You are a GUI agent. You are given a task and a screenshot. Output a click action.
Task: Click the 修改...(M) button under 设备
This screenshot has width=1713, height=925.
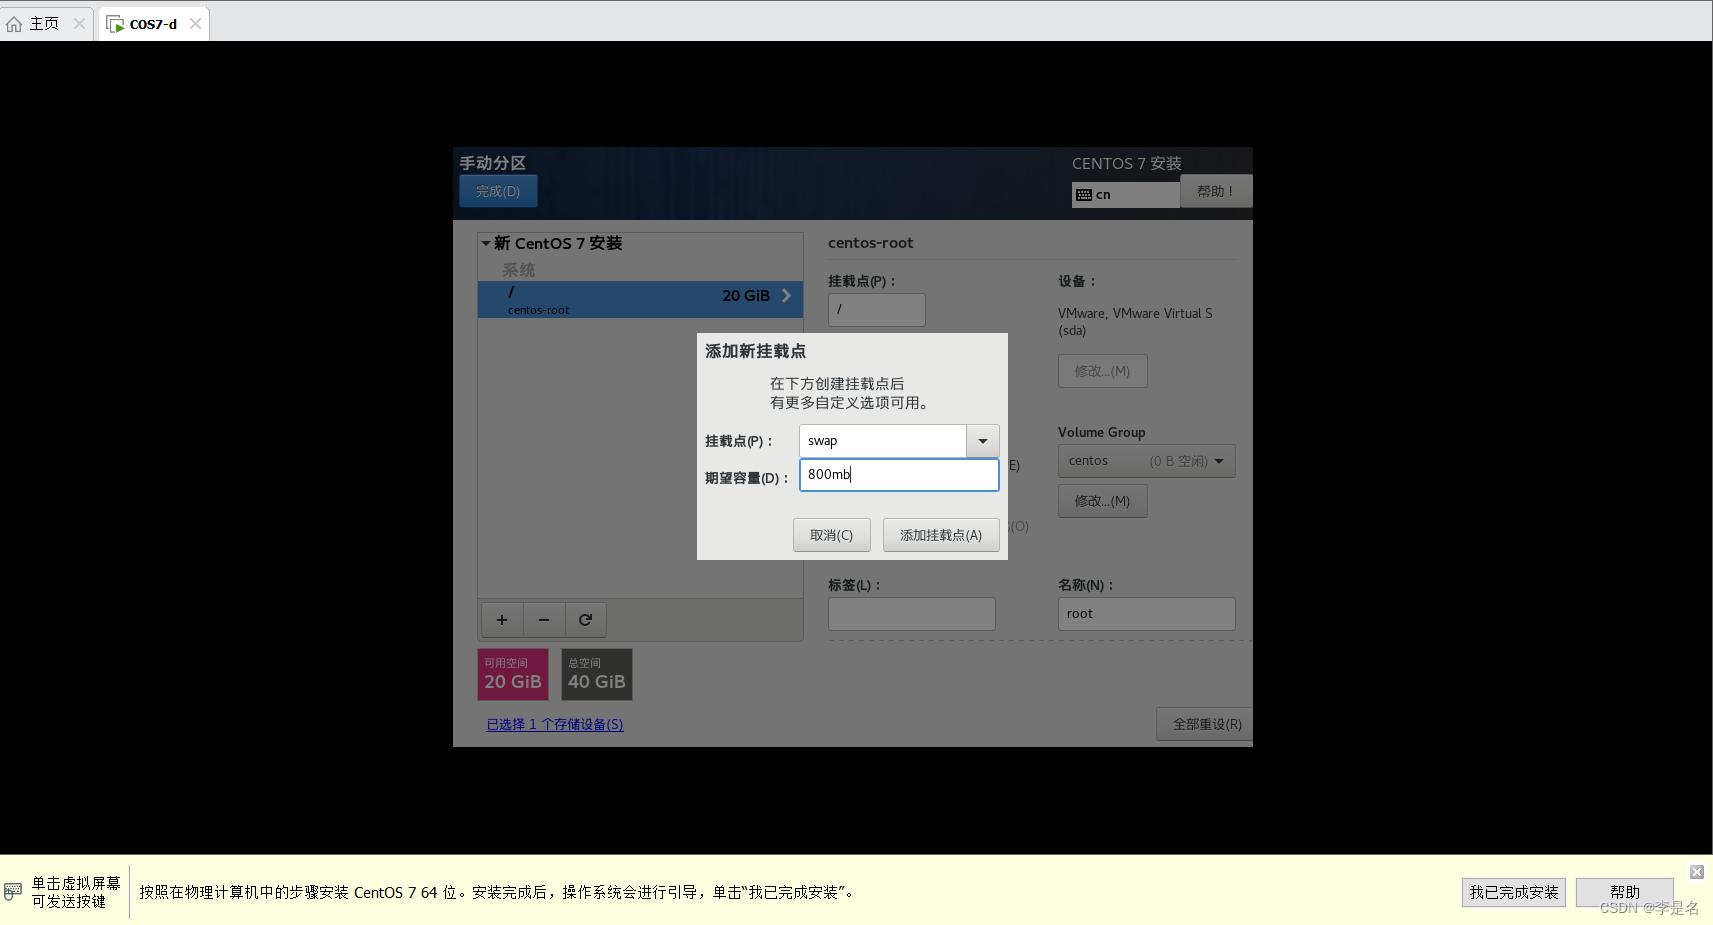pos(1103,371)
